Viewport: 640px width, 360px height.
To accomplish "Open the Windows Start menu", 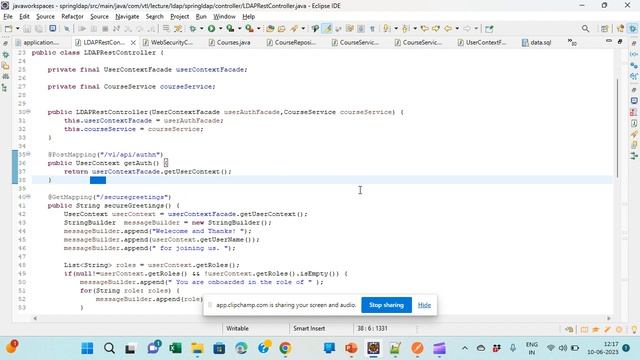I will point(87,348).
